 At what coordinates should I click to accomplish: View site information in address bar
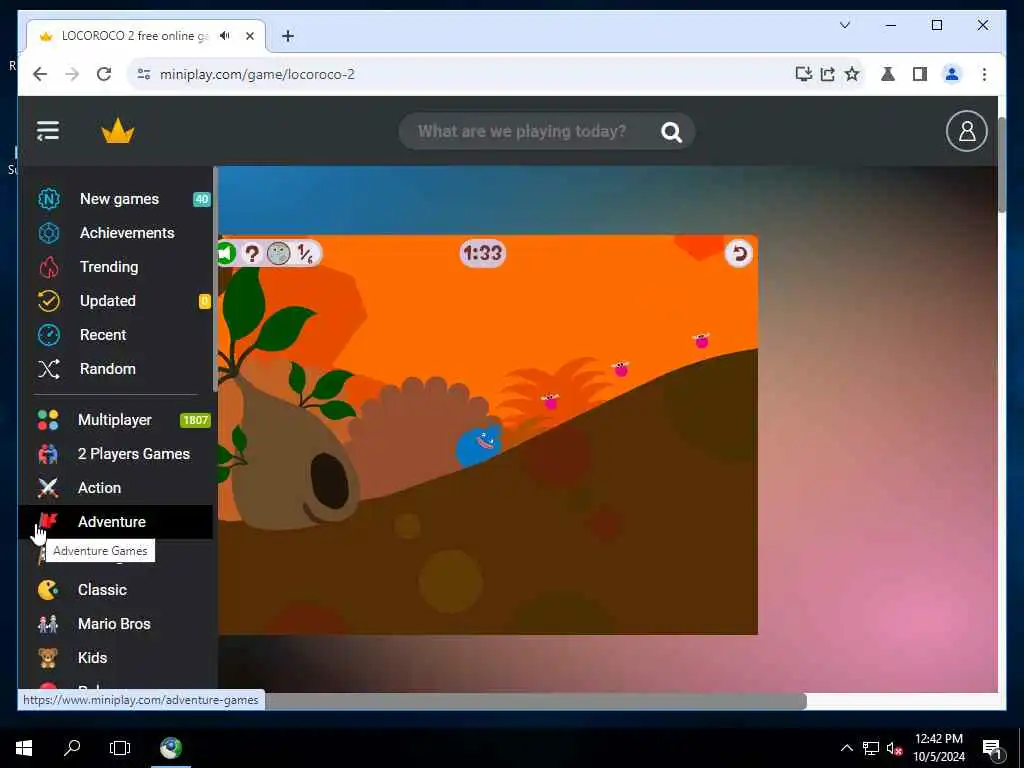pyautogui.click(x=144, y=74)
